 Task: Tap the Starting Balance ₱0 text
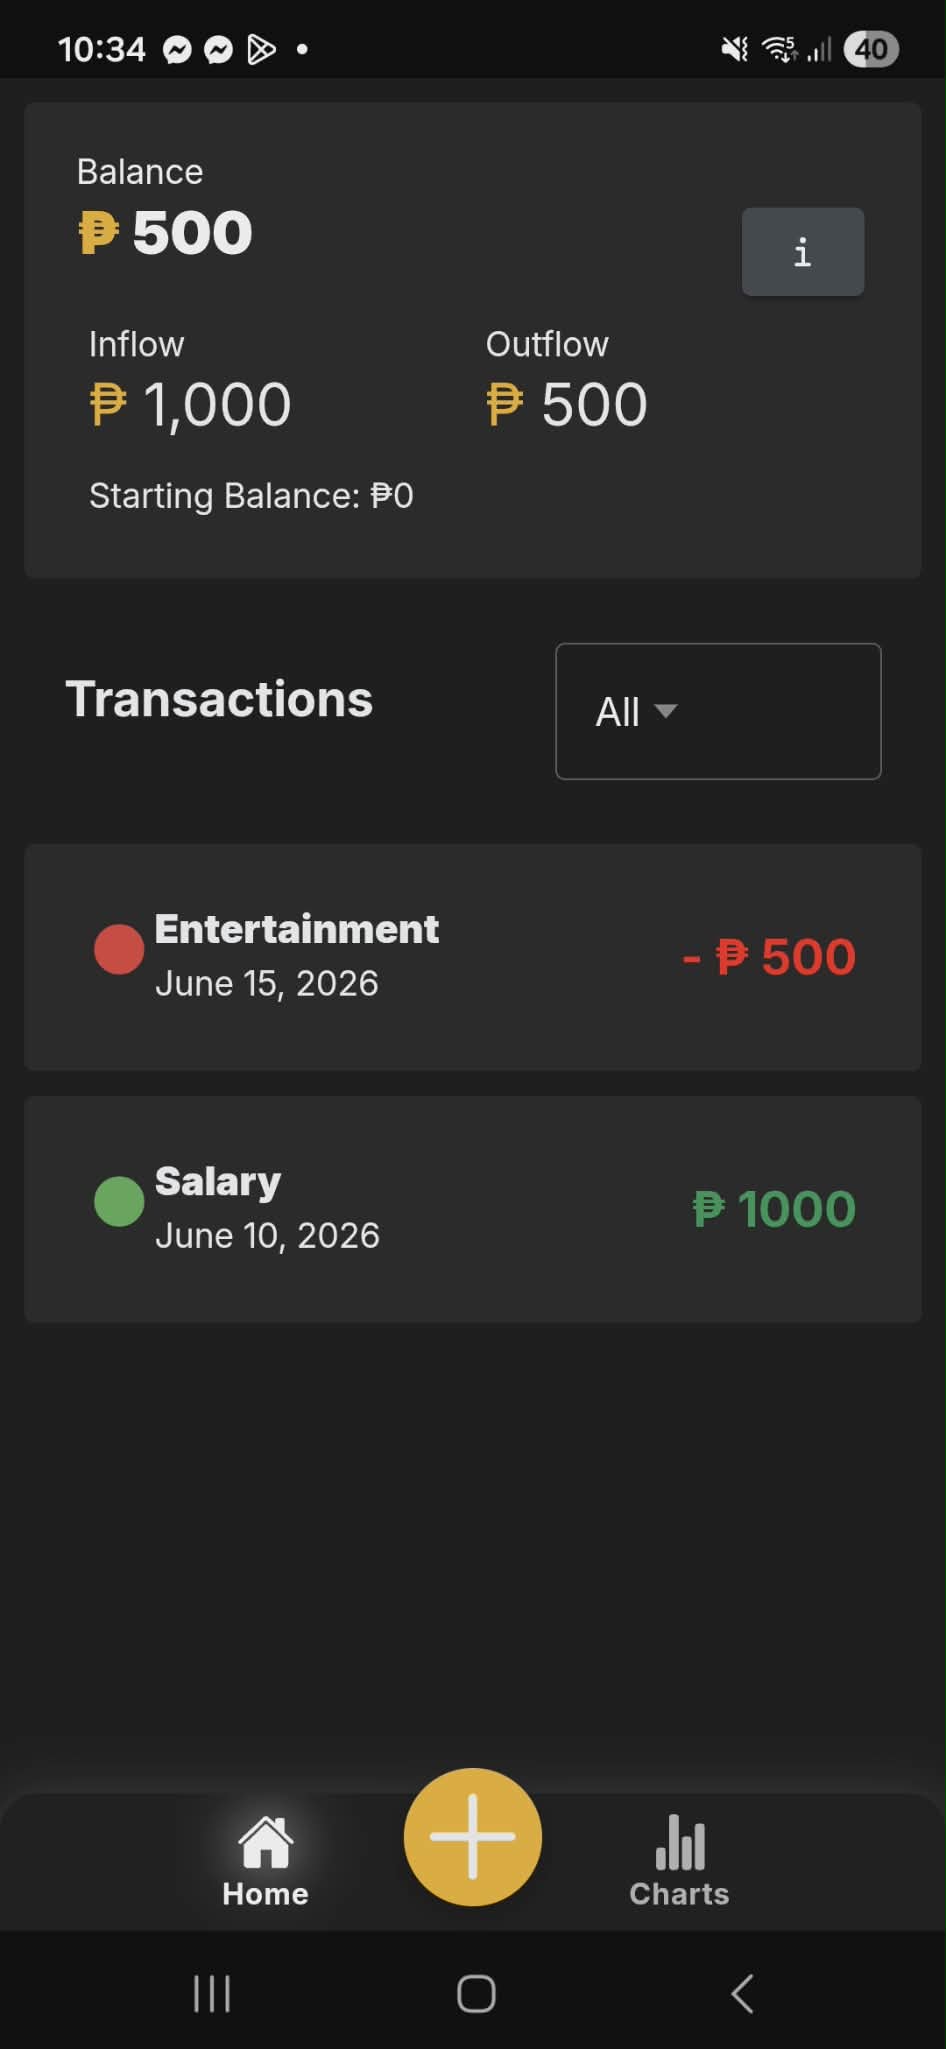251,496
